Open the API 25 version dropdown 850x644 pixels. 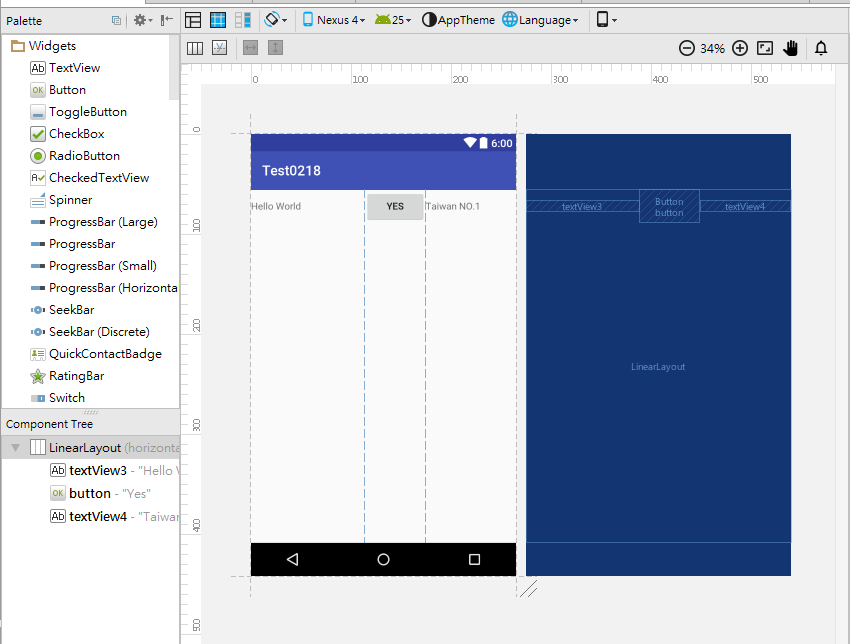coord(393,20)
